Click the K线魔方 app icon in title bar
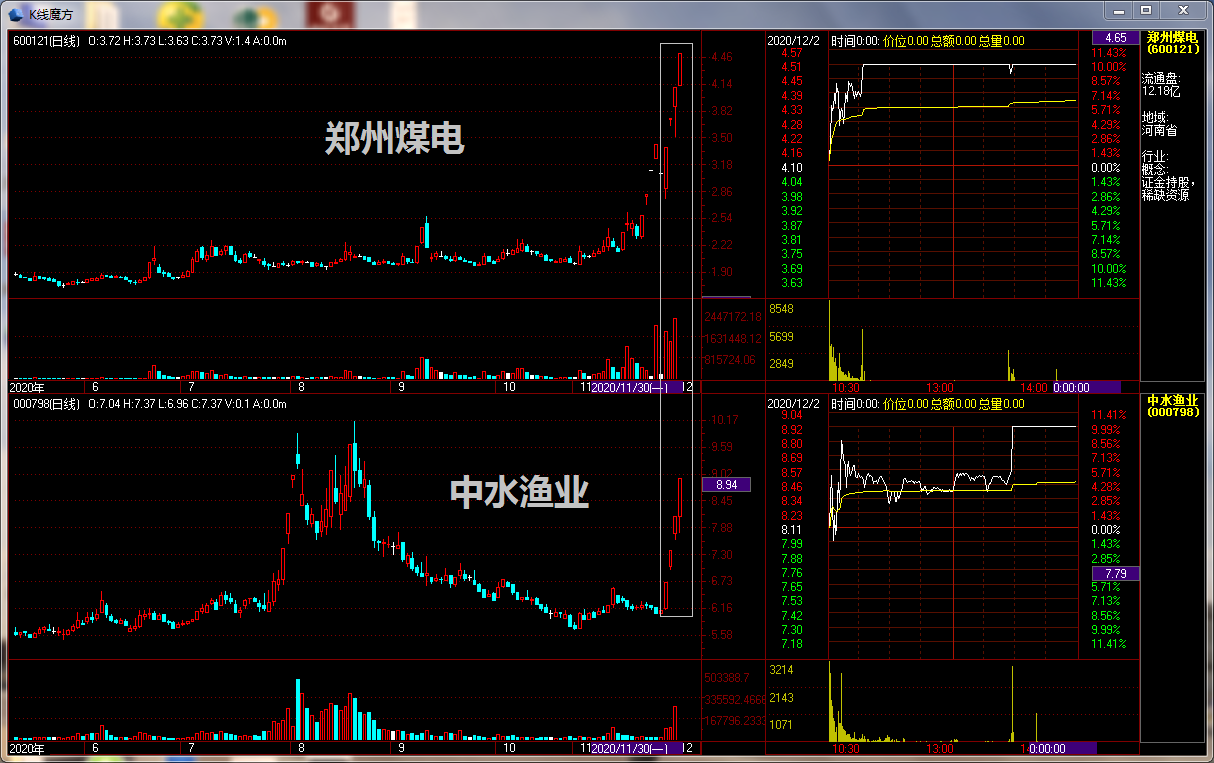 pos(17,14)
